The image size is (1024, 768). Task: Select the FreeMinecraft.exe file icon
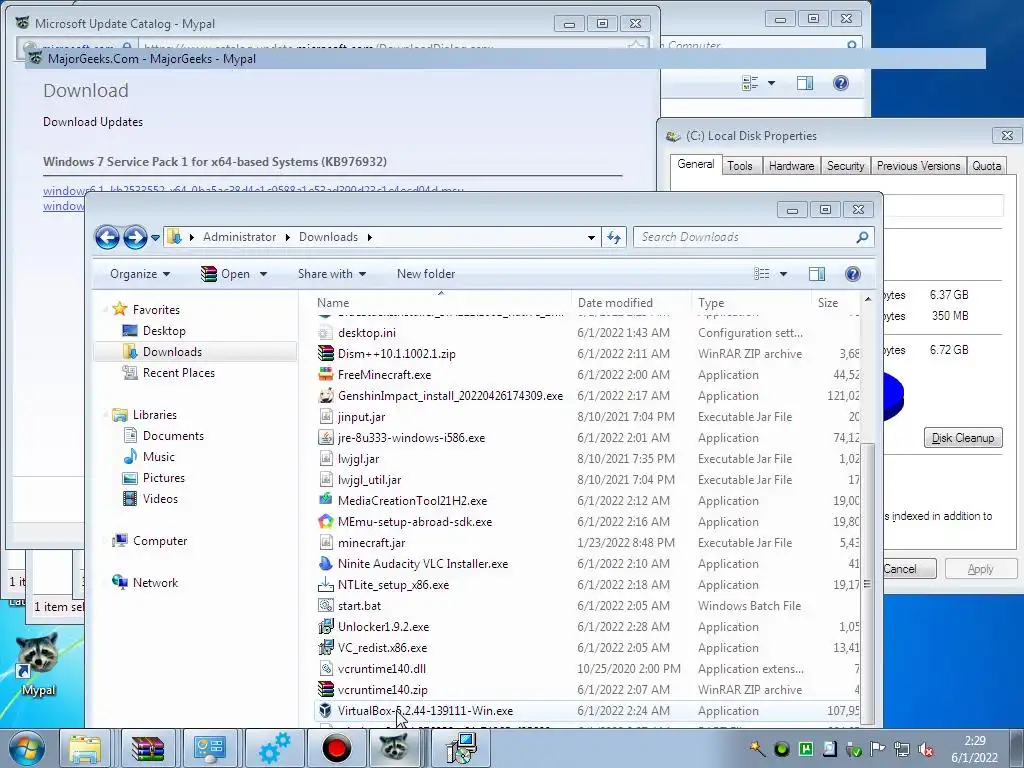point(326,374)
